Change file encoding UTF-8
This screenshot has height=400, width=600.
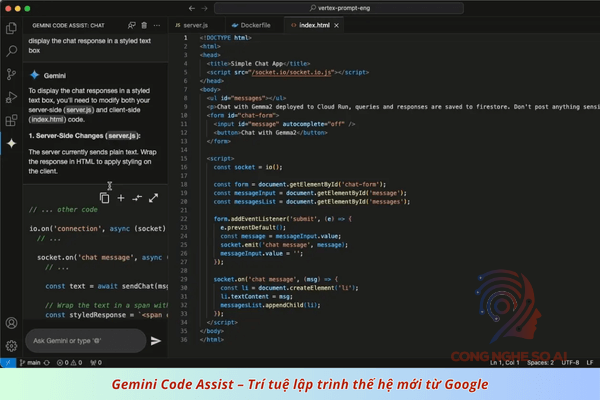[570, 362]
